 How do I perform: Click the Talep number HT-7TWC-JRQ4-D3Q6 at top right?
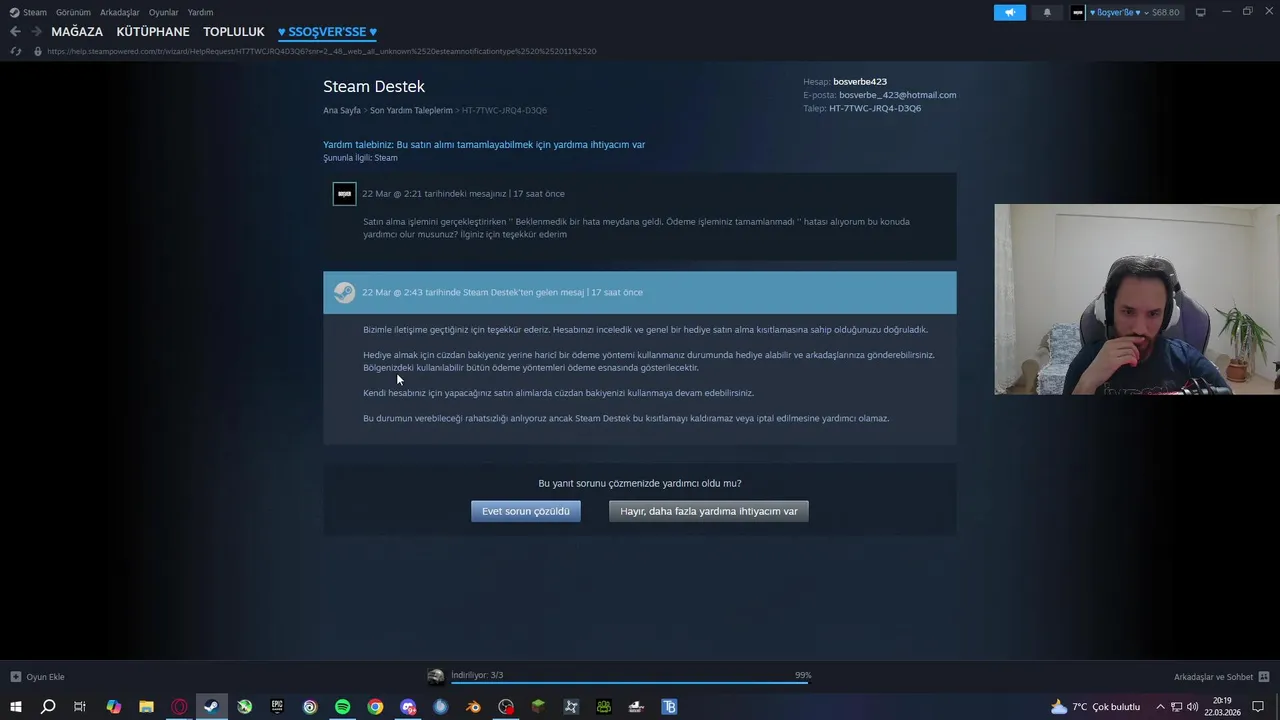click(x=875, y=108)
